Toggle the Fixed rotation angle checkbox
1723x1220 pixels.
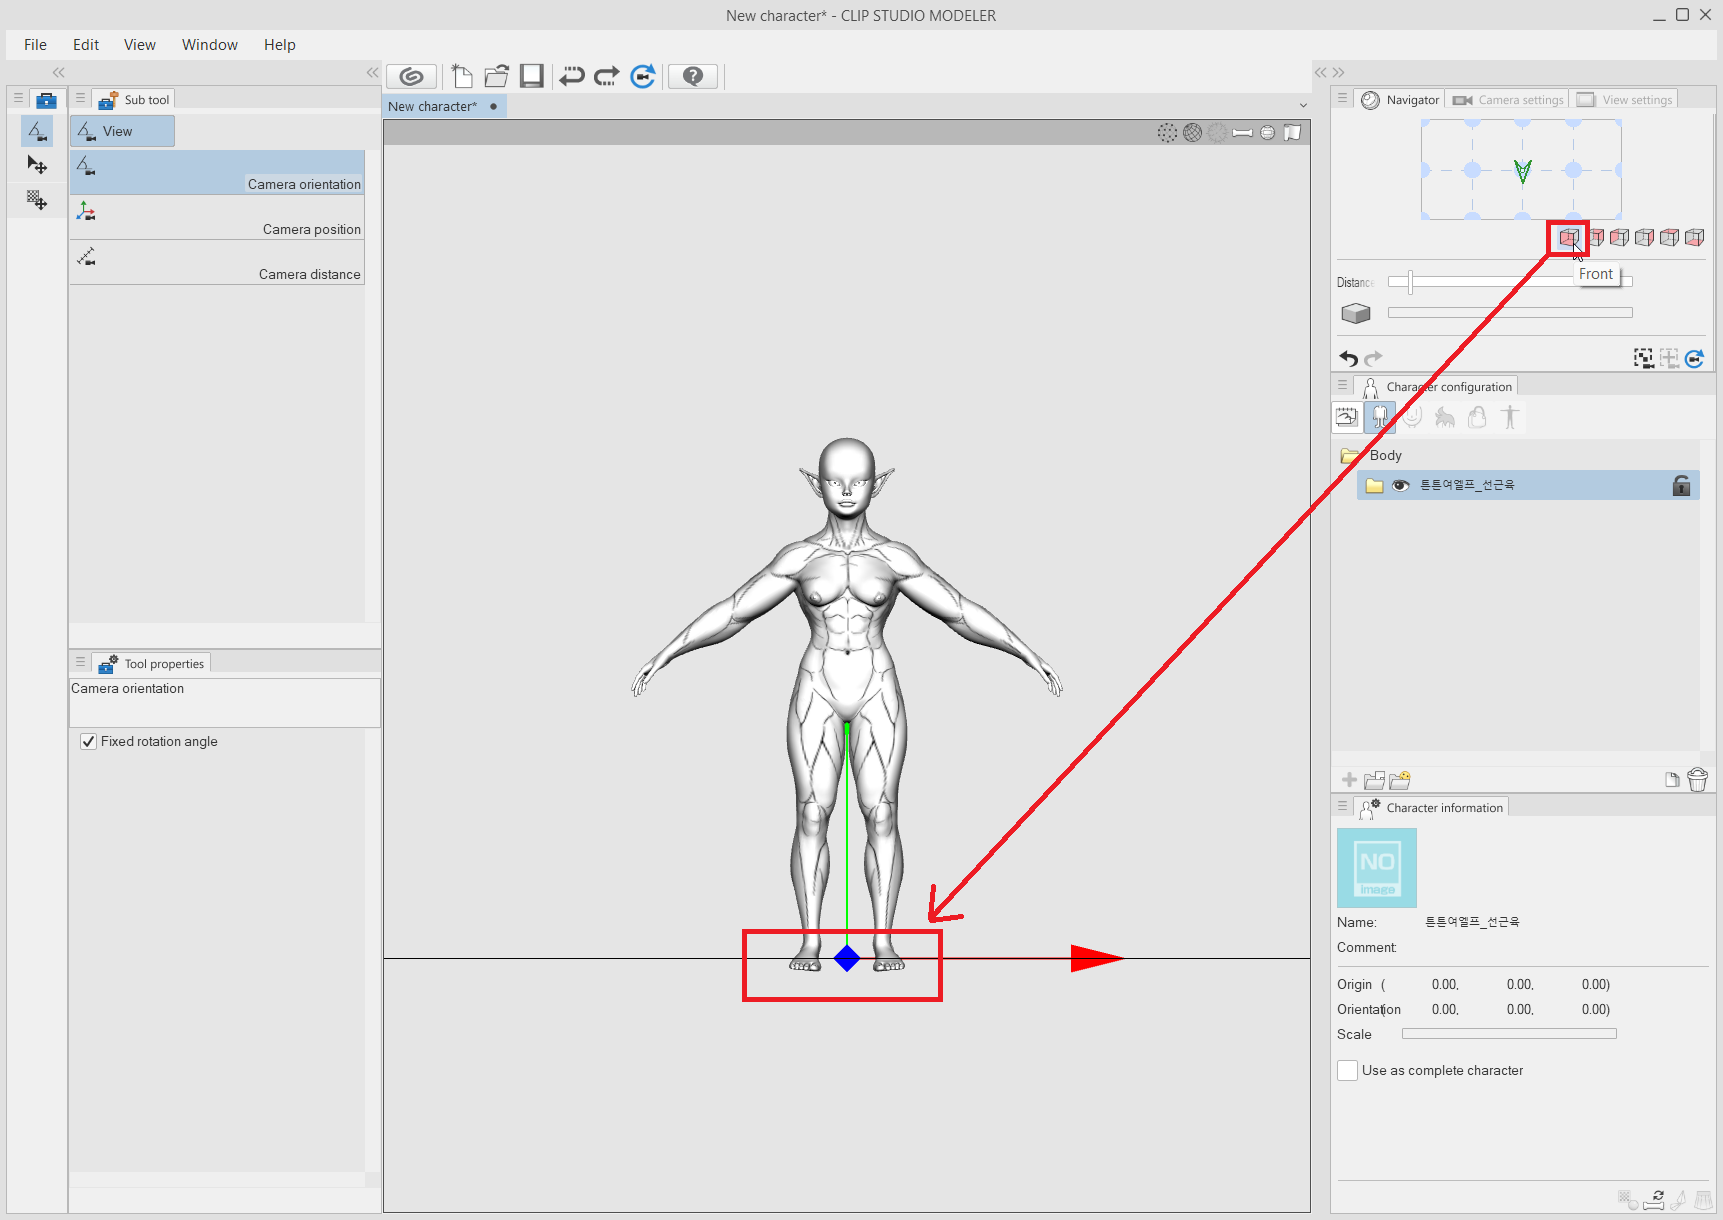(89, 741)
